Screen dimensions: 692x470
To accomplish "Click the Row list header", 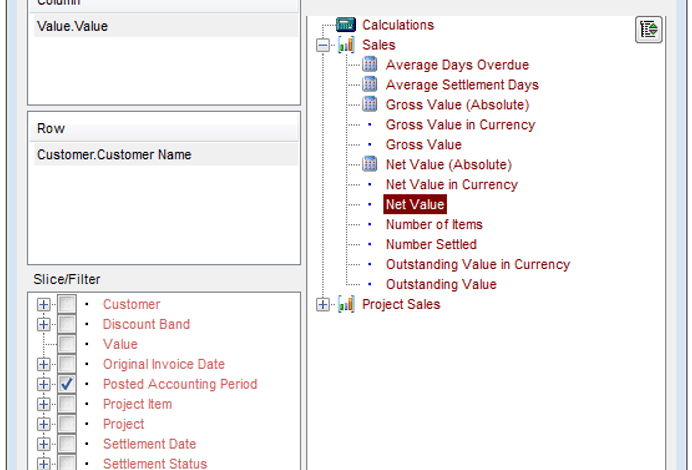I will pyautogui.click(x=164, y=128).
